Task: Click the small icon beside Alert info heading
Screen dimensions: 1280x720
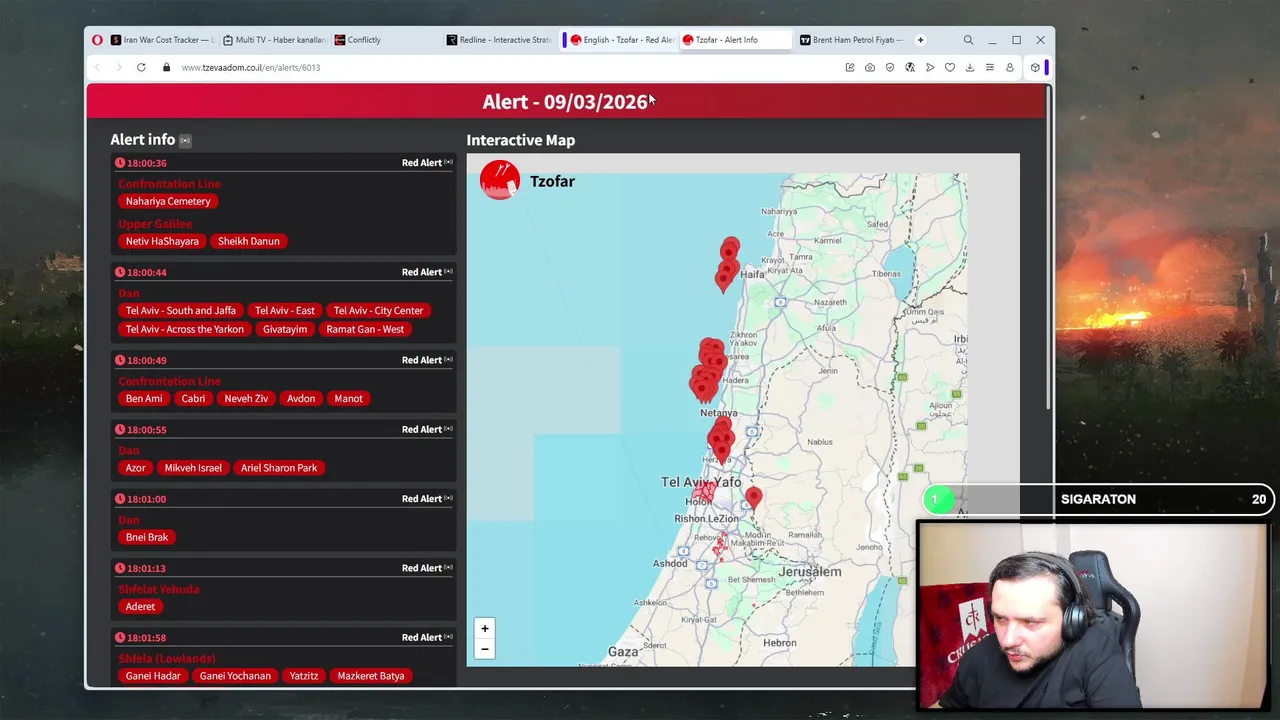Action: [185, 140]
